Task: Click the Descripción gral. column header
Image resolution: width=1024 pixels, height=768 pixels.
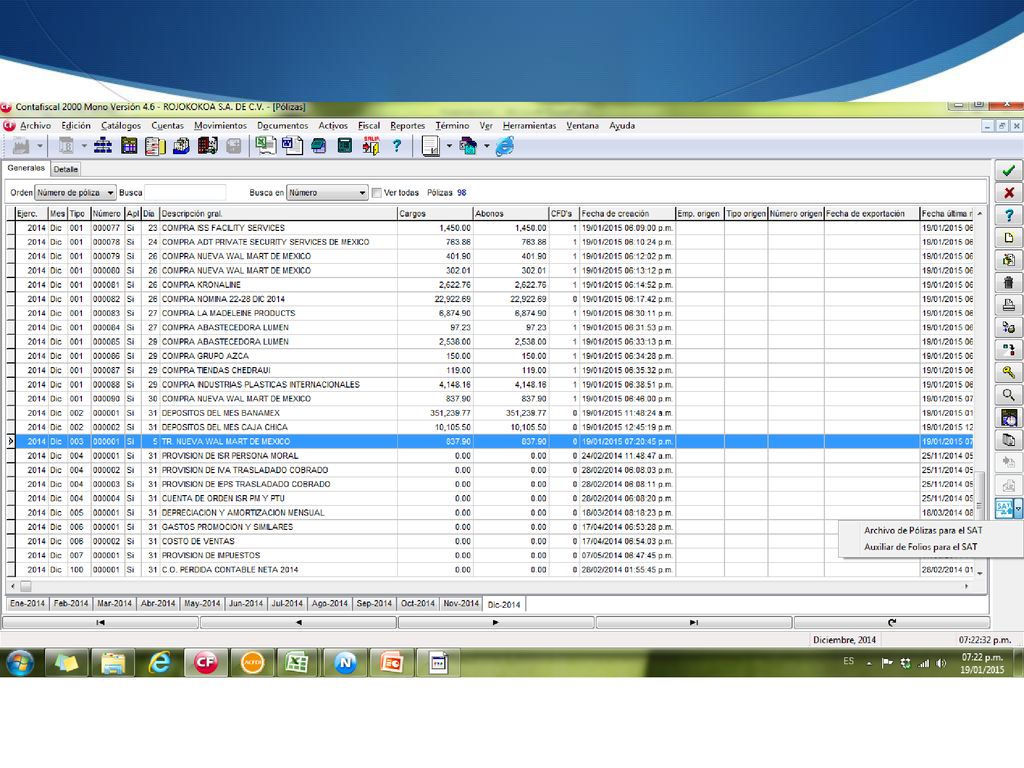Action: point(278,214)
